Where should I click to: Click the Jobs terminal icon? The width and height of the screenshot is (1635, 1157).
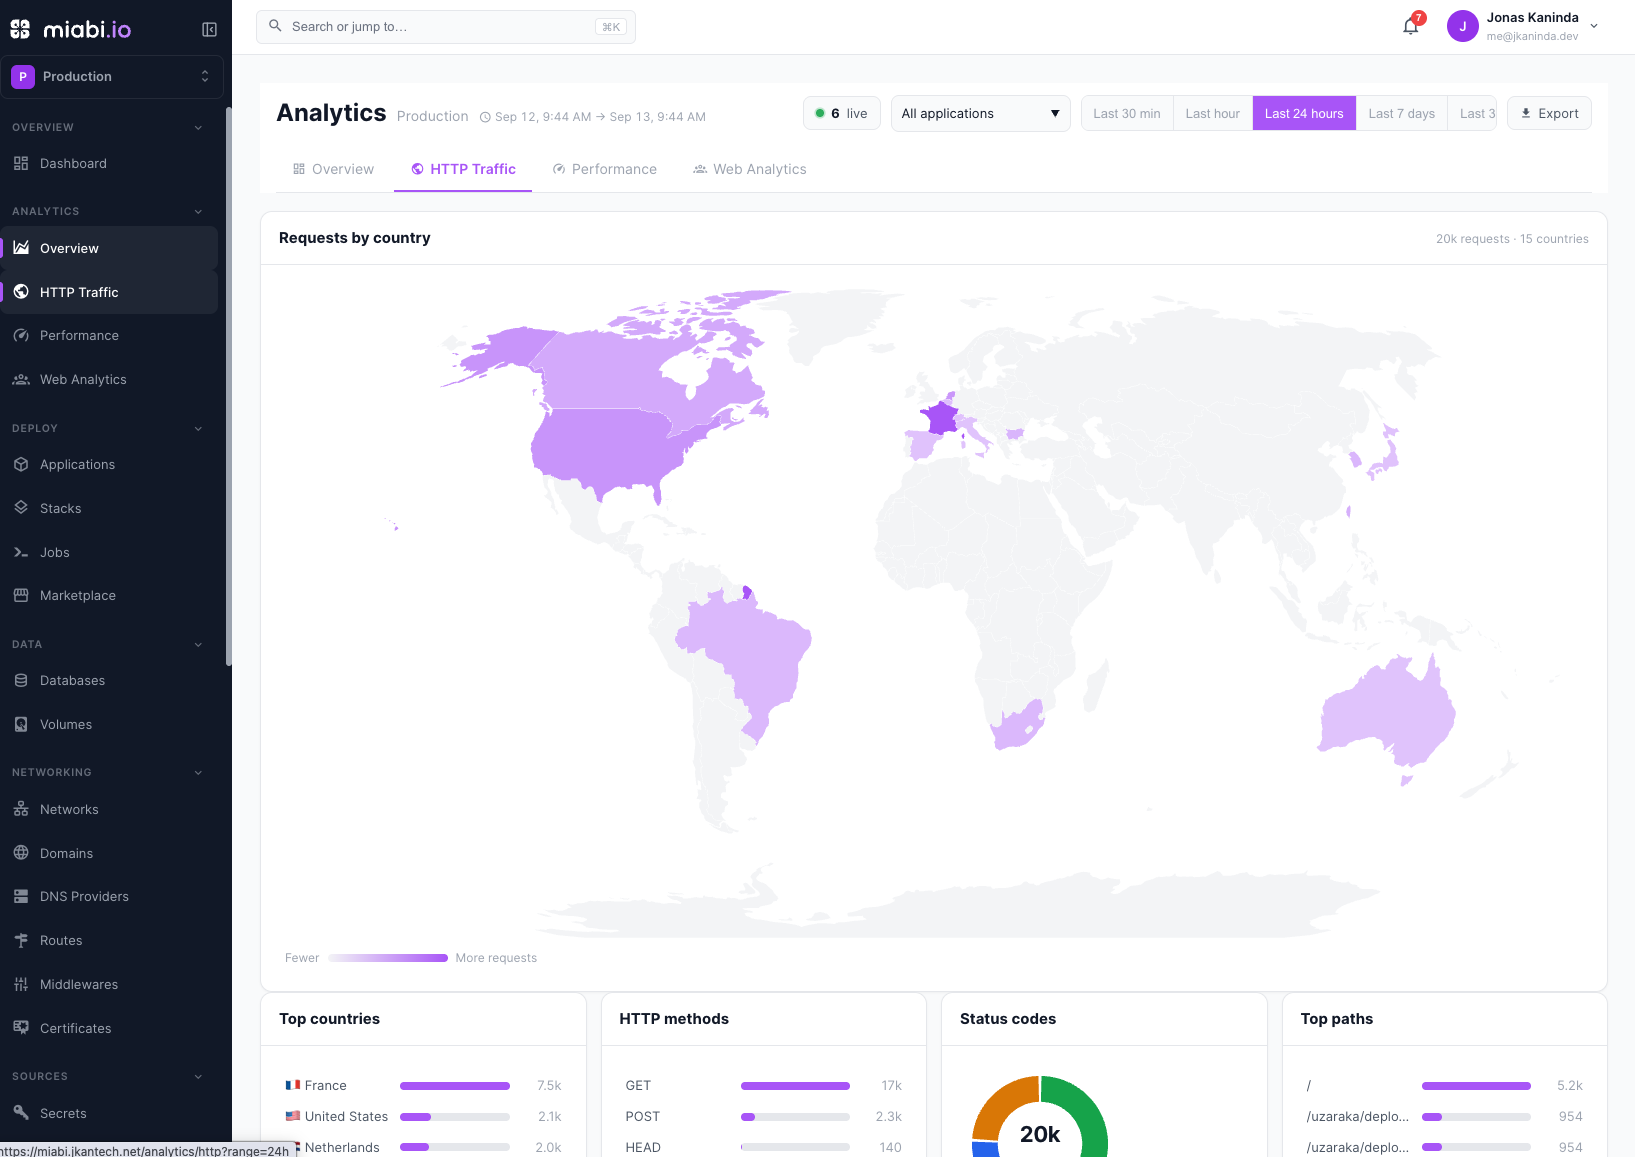tap(21, 552)
